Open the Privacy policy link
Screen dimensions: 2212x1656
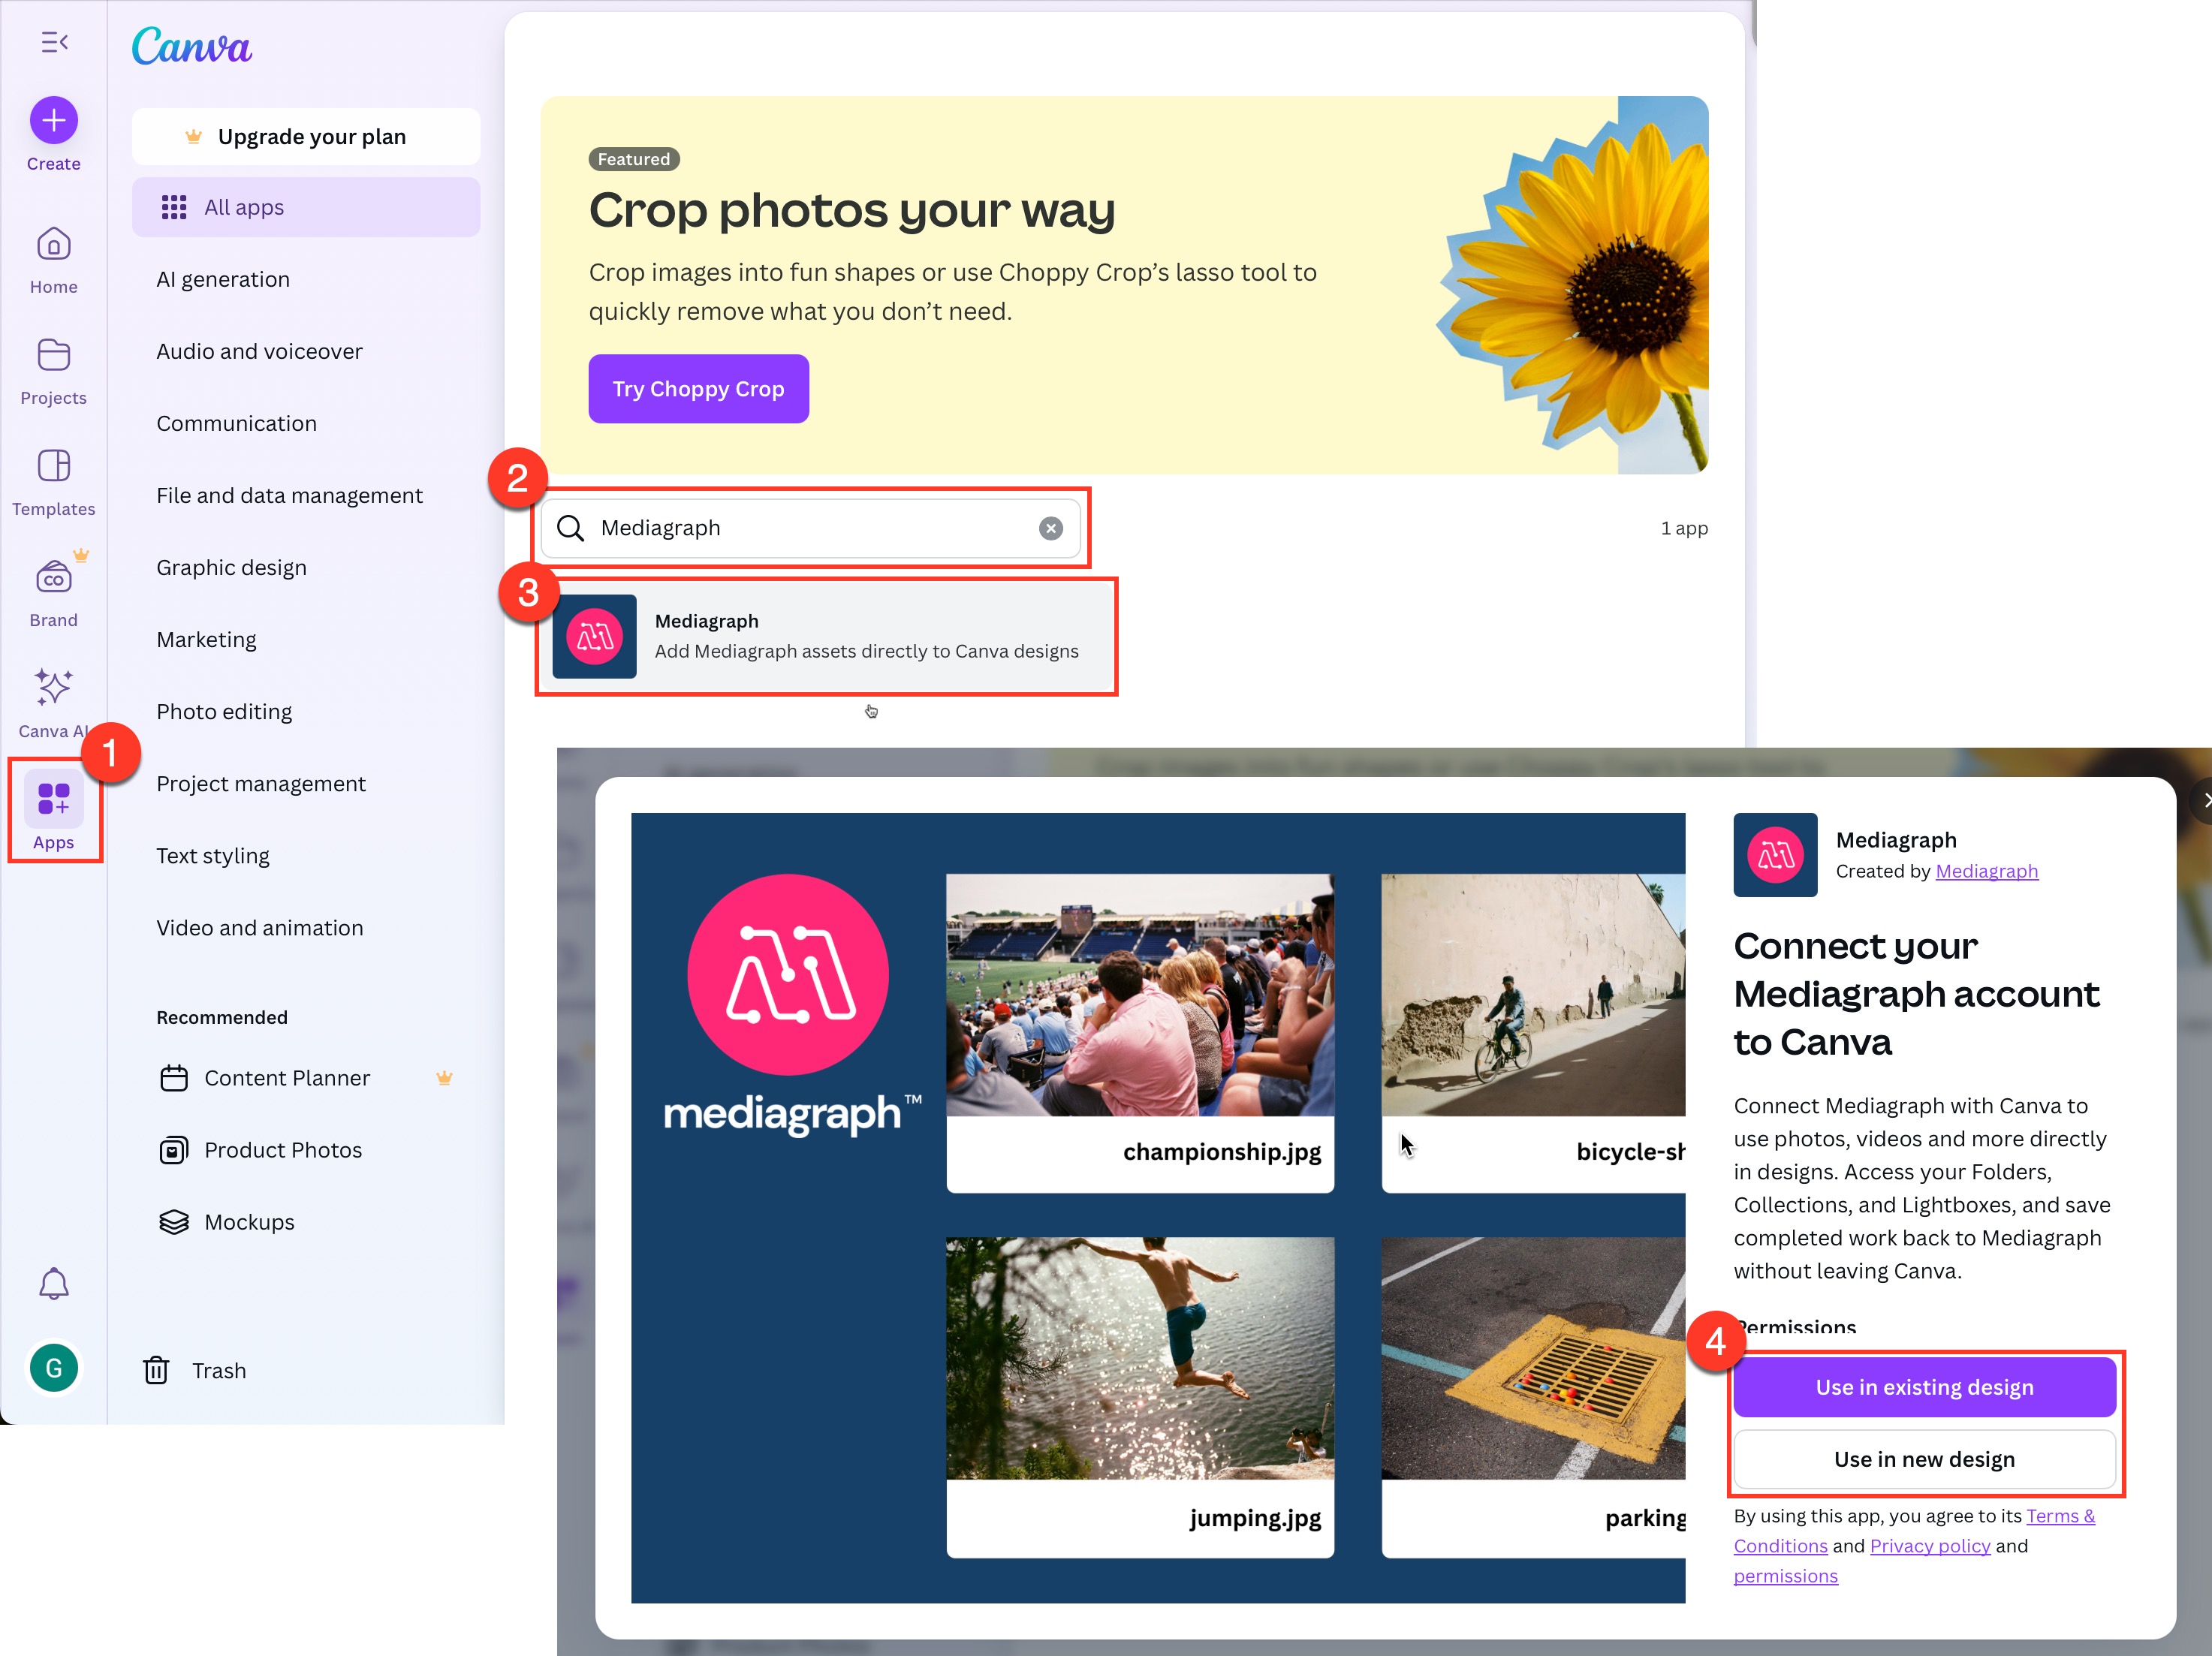tap(1929, 1546)
